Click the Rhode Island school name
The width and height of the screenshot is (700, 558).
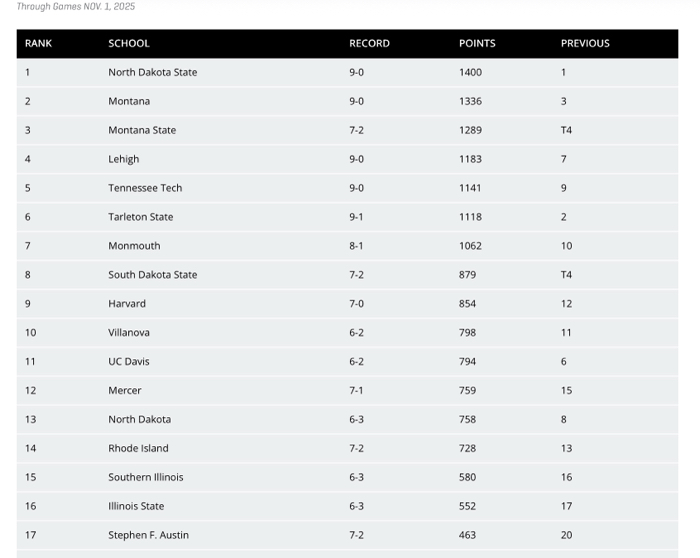pos(138,449)
